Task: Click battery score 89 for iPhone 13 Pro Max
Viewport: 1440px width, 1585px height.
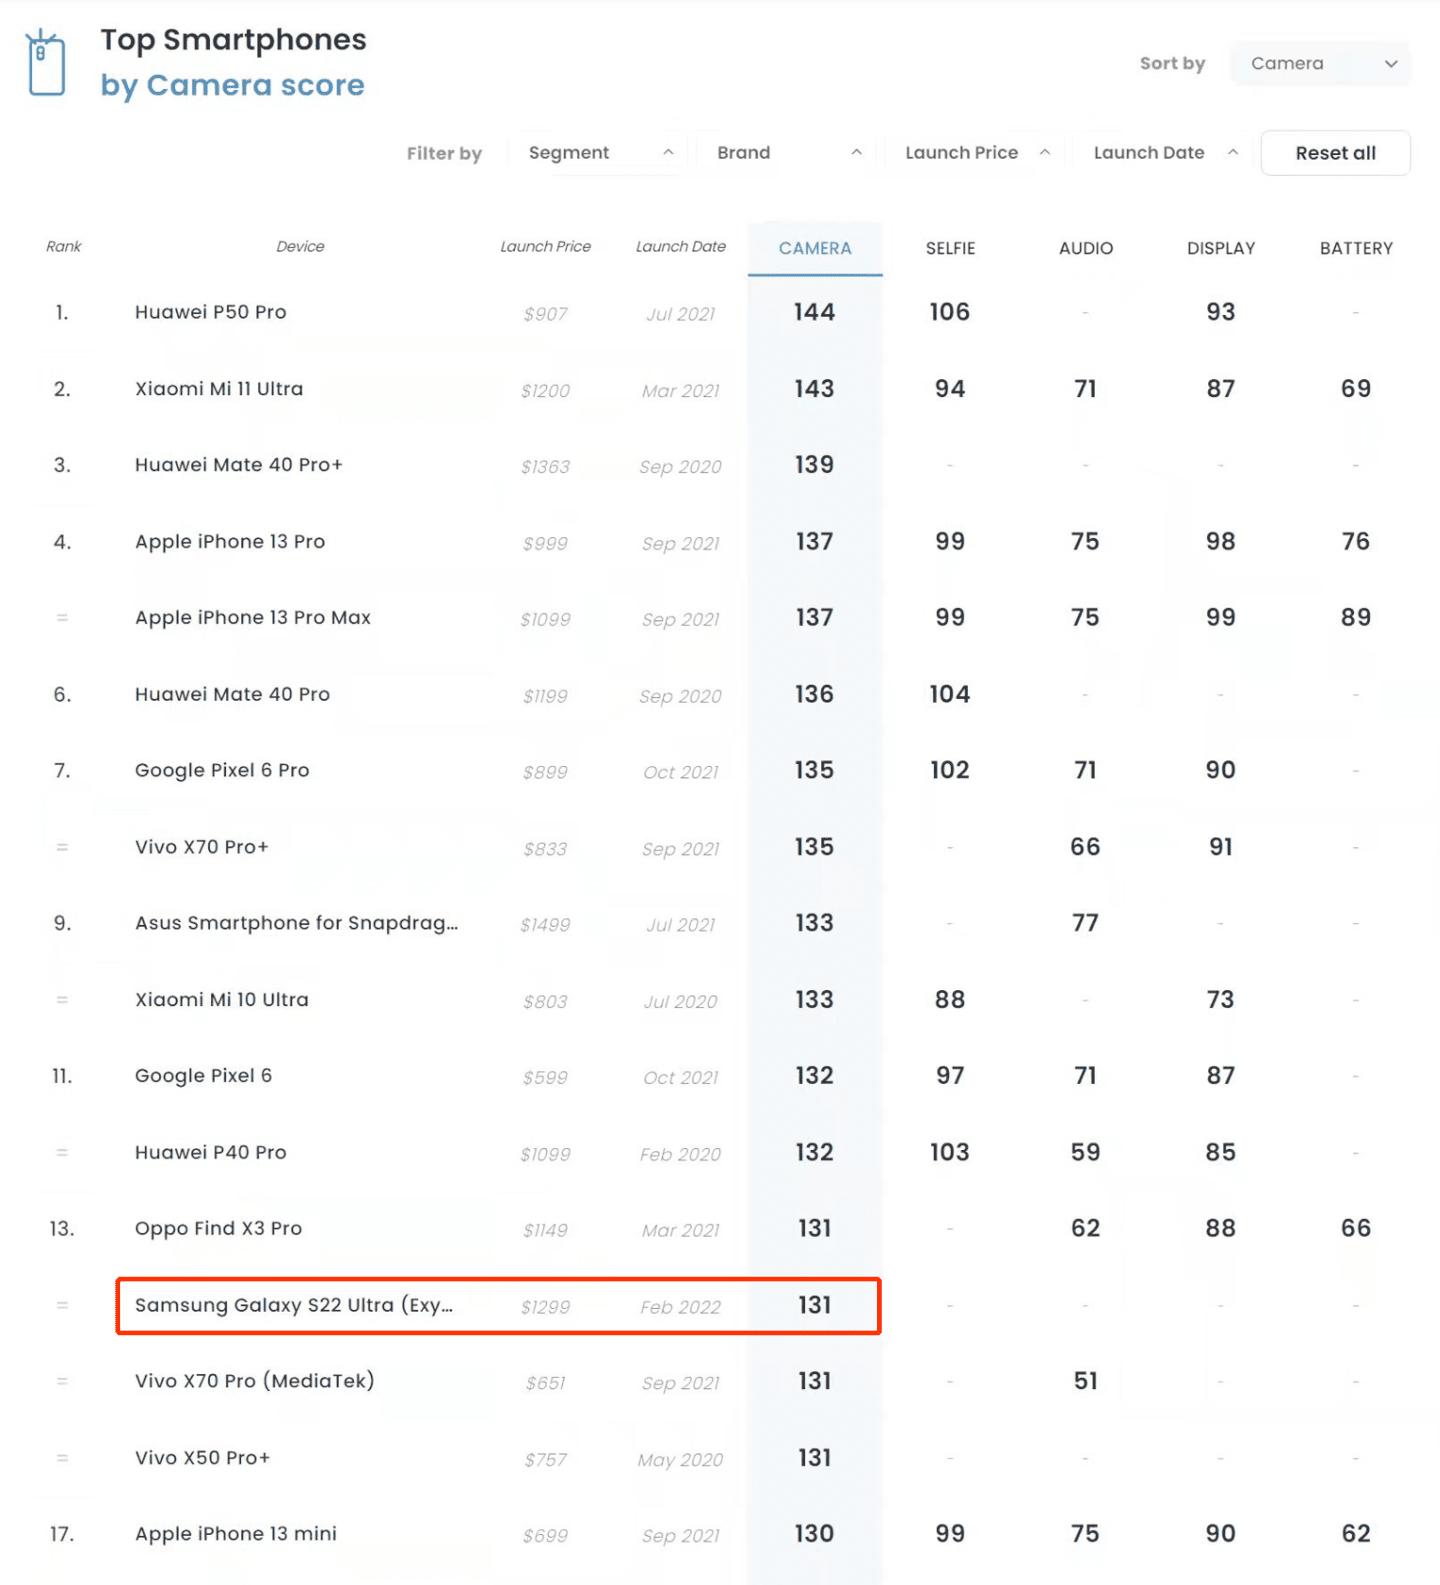Action: [1356, 618]
